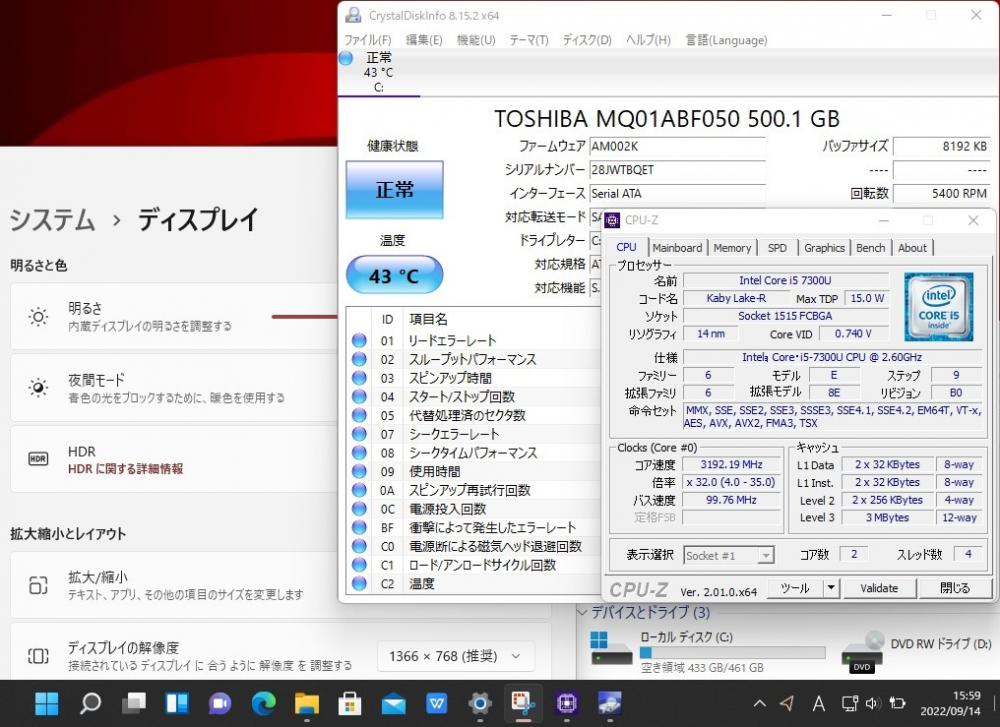Open the HDR に関する詳細情報 link
Image resolution: width=1000 pixels, height=727 pixels.
(125, 469)
